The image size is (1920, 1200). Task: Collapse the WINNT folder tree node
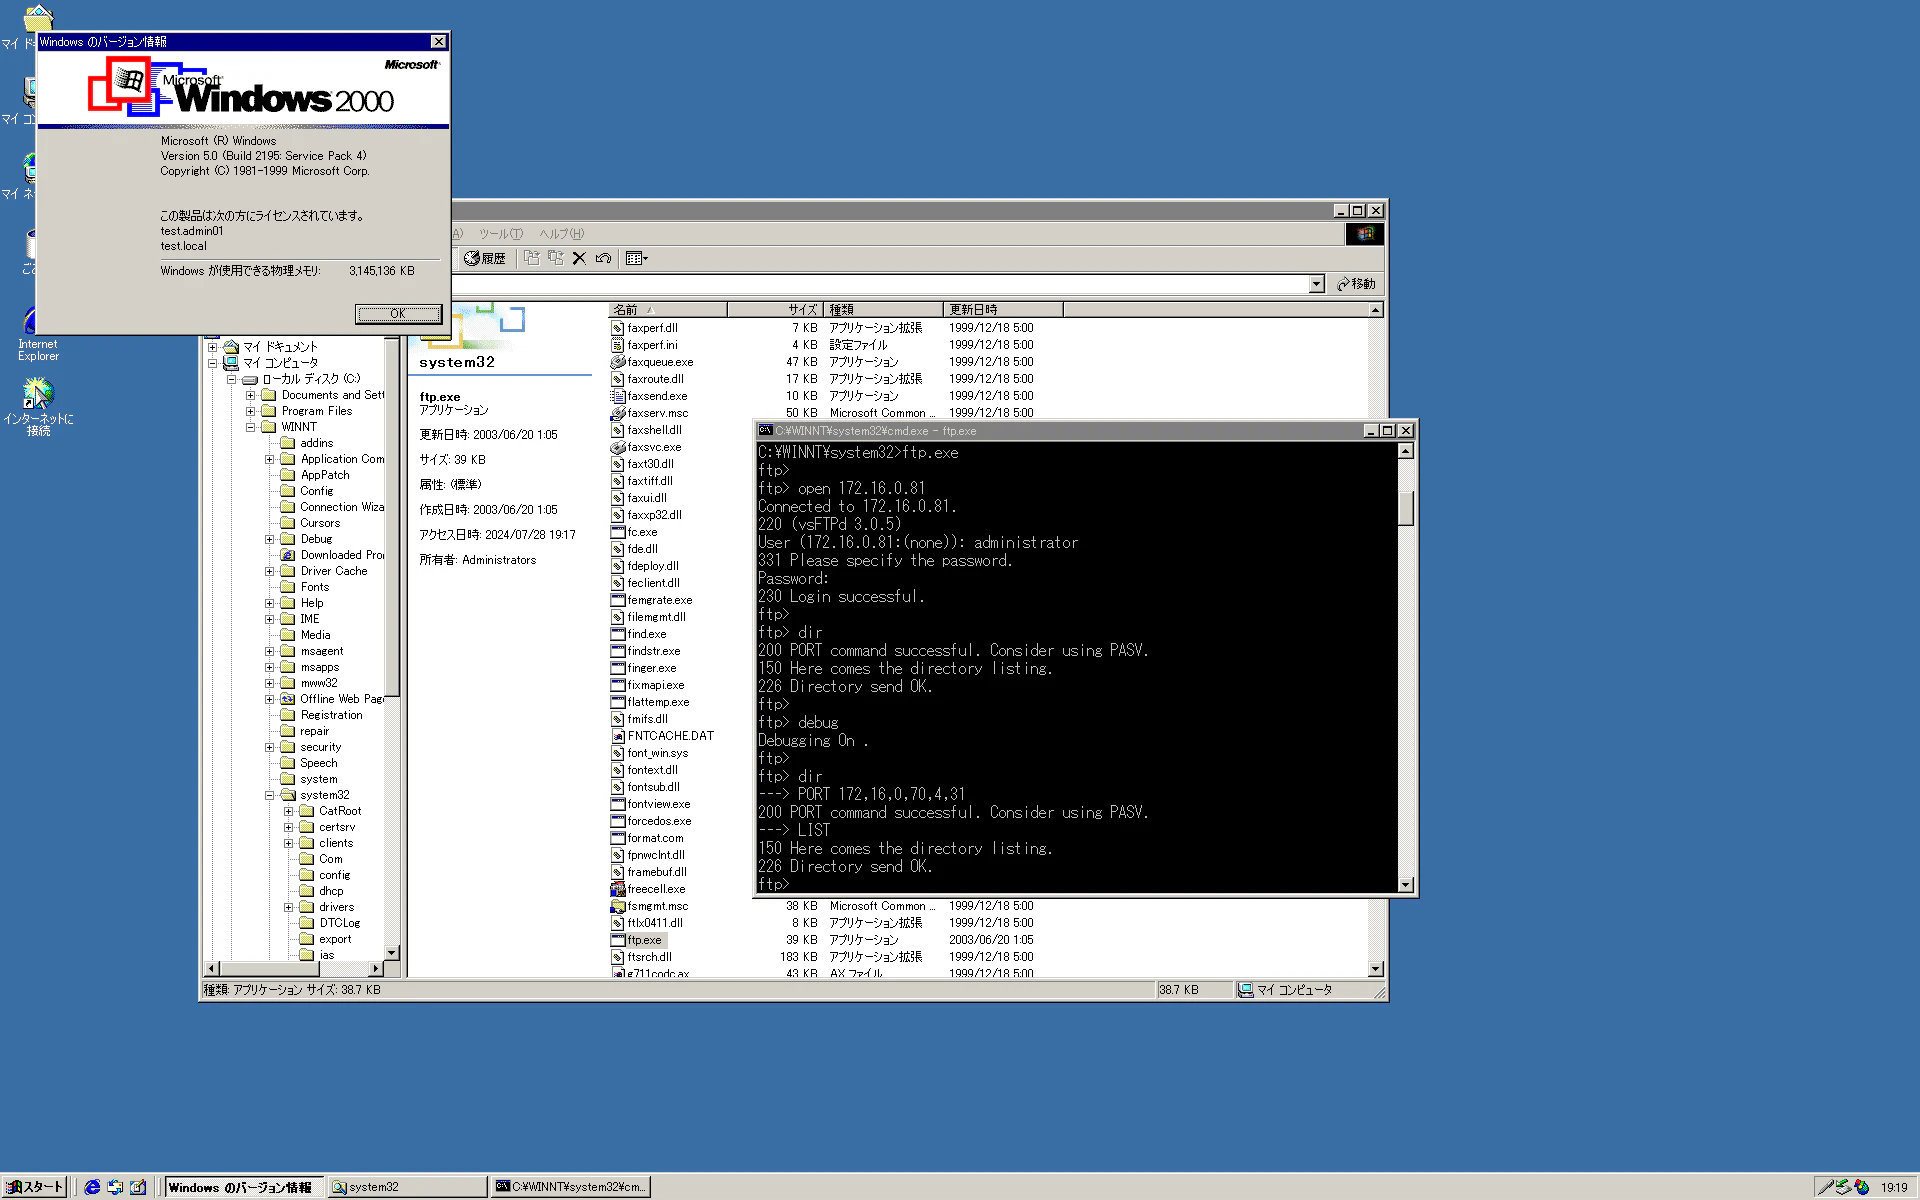(x=251, y=427)
